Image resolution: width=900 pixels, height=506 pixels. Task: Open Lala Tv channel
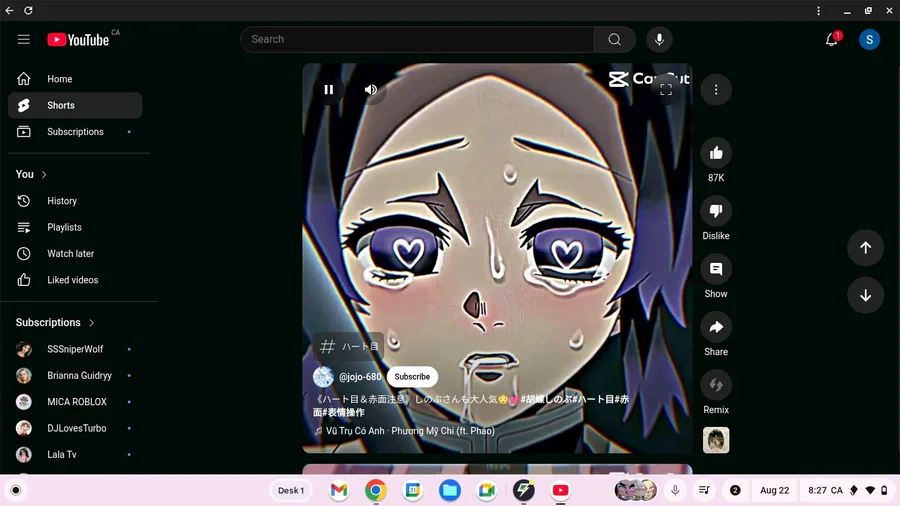pos(75,454)
